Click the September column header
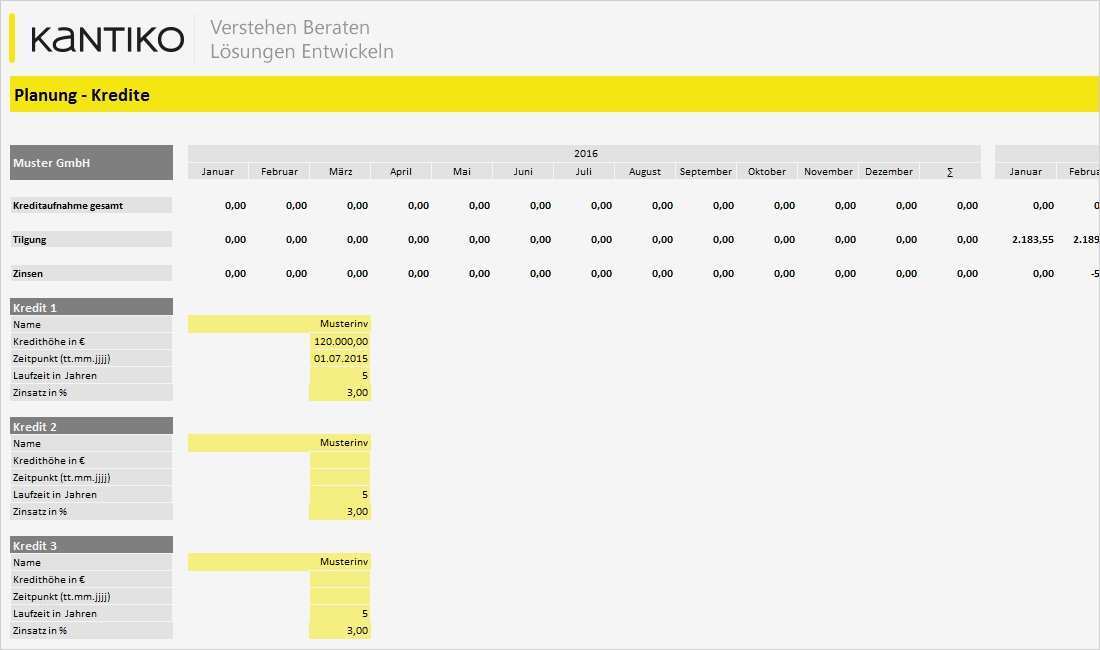 point(706,172)
